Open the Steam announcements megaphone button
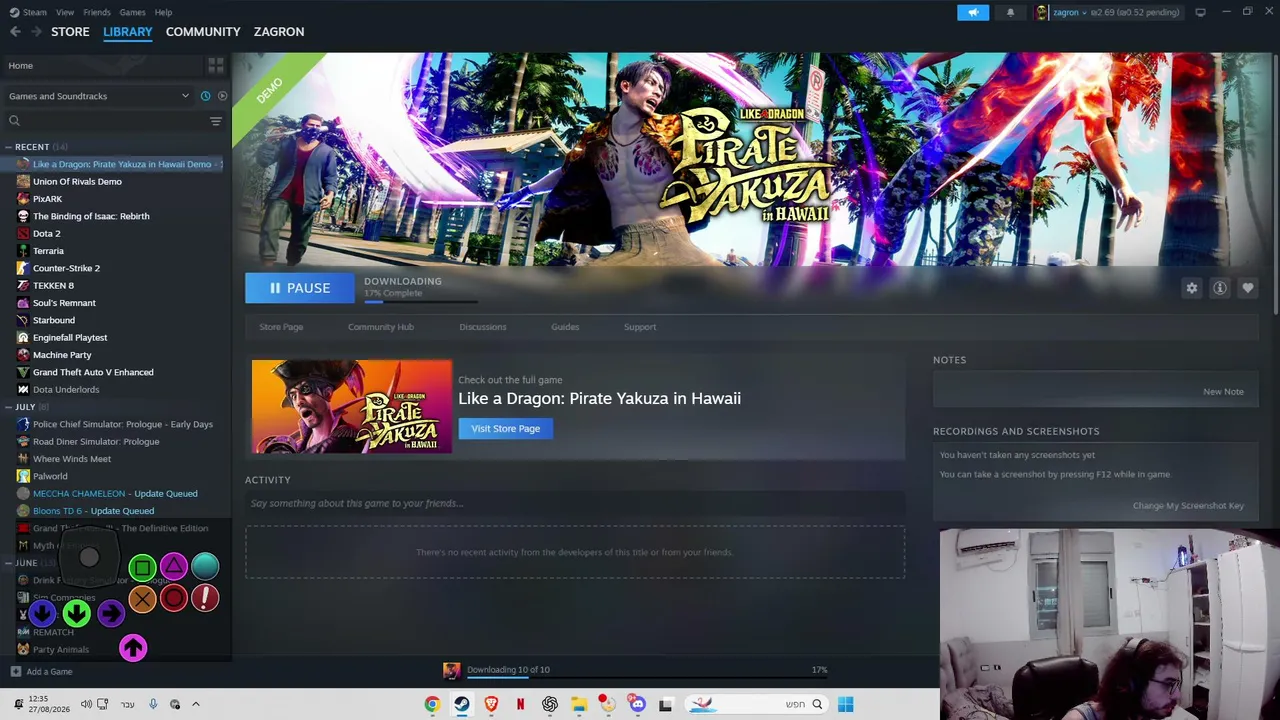This screenshot has height=720, width=1280. (973, 12)
